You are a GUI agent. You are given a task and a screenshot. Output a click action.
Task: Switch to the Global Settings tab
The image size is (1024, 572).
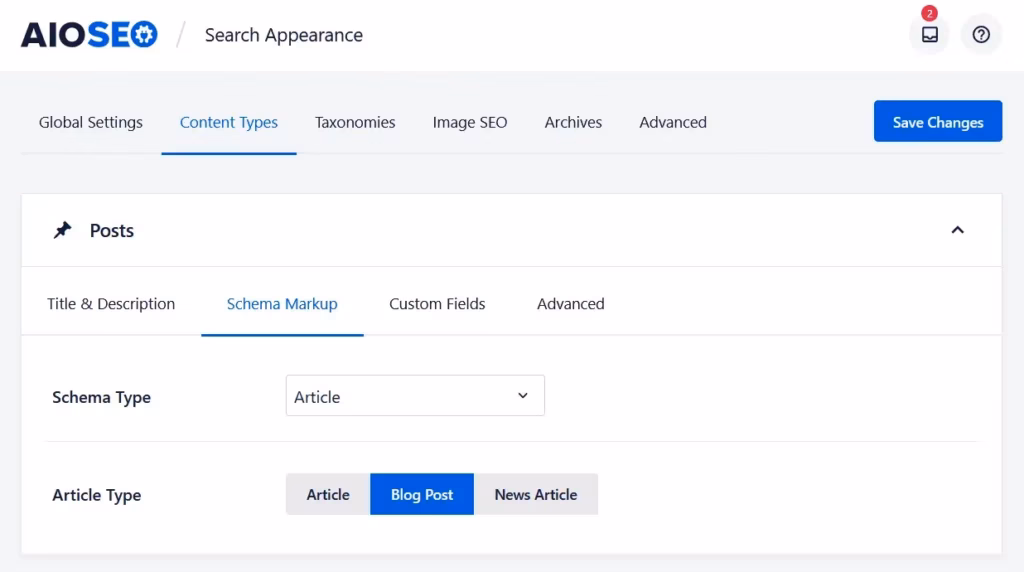(91, 122)
